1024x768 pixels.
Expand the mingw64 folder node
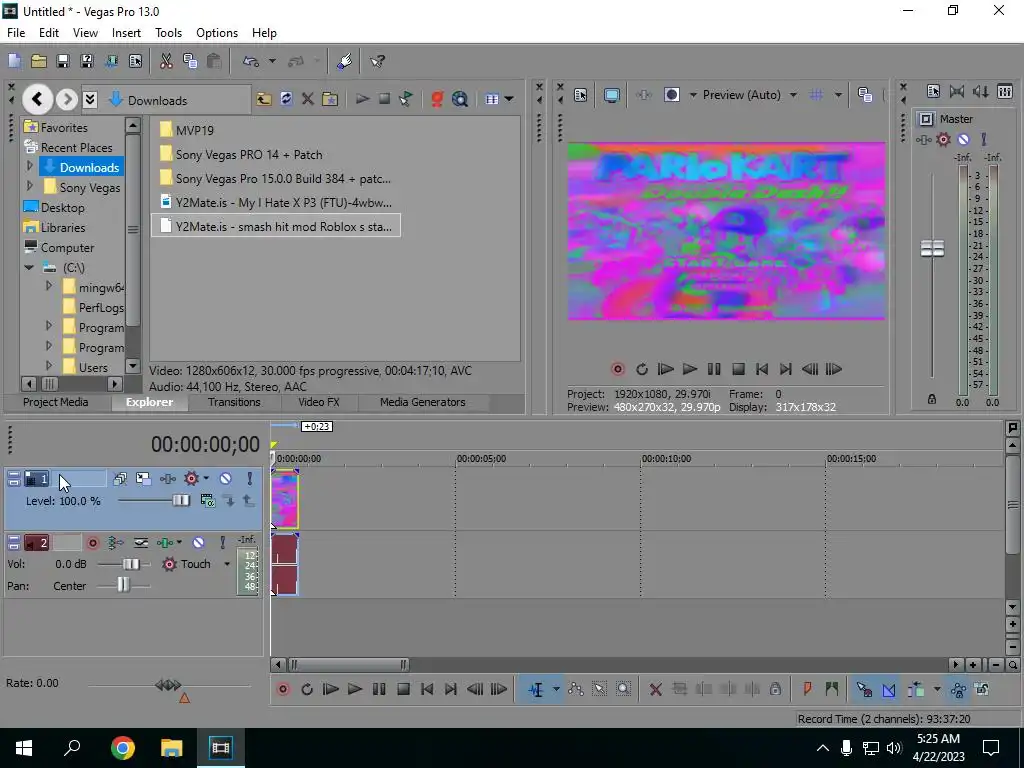point(49,286)
